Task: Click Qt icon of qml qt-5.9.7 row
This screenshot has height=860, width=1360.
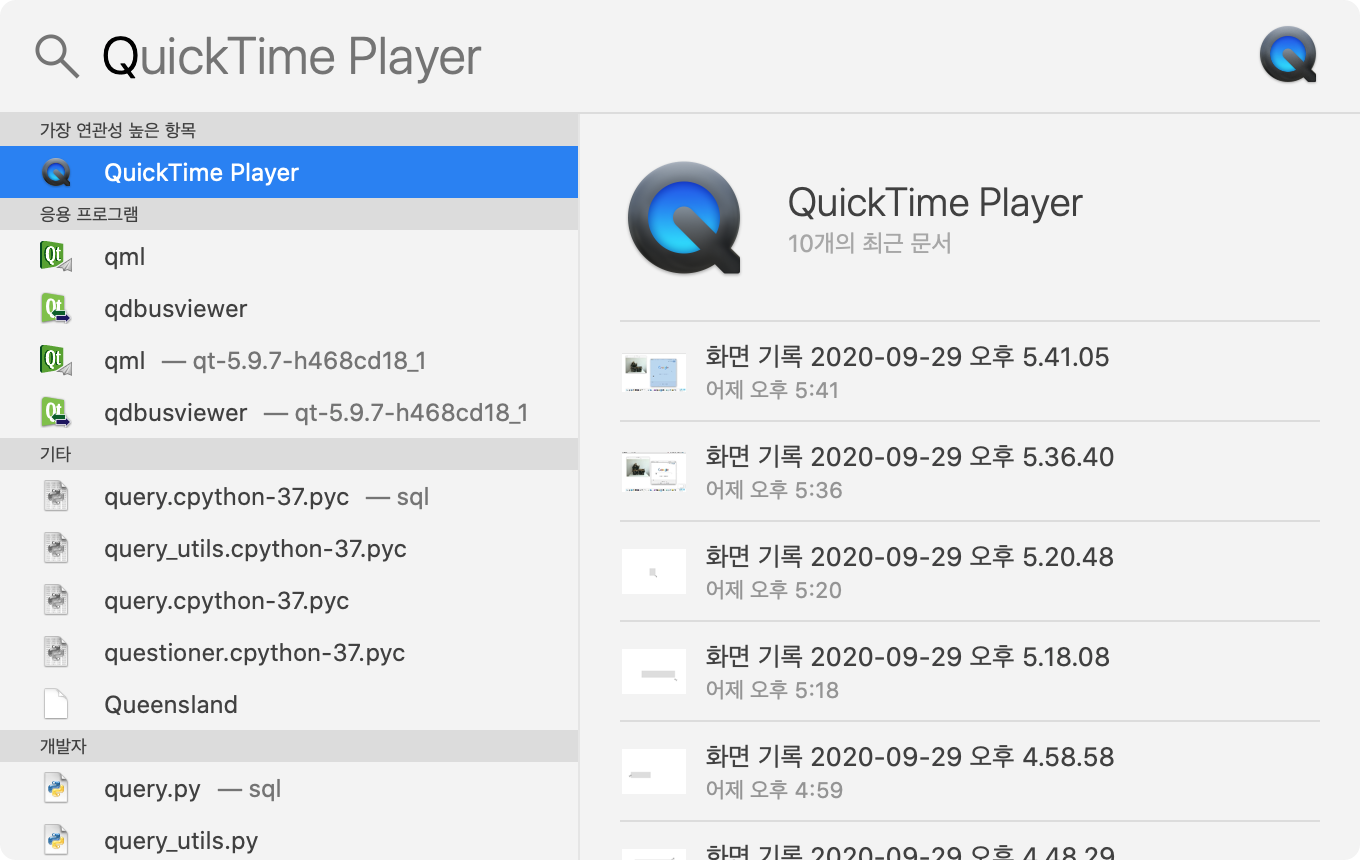Action: 56,360
